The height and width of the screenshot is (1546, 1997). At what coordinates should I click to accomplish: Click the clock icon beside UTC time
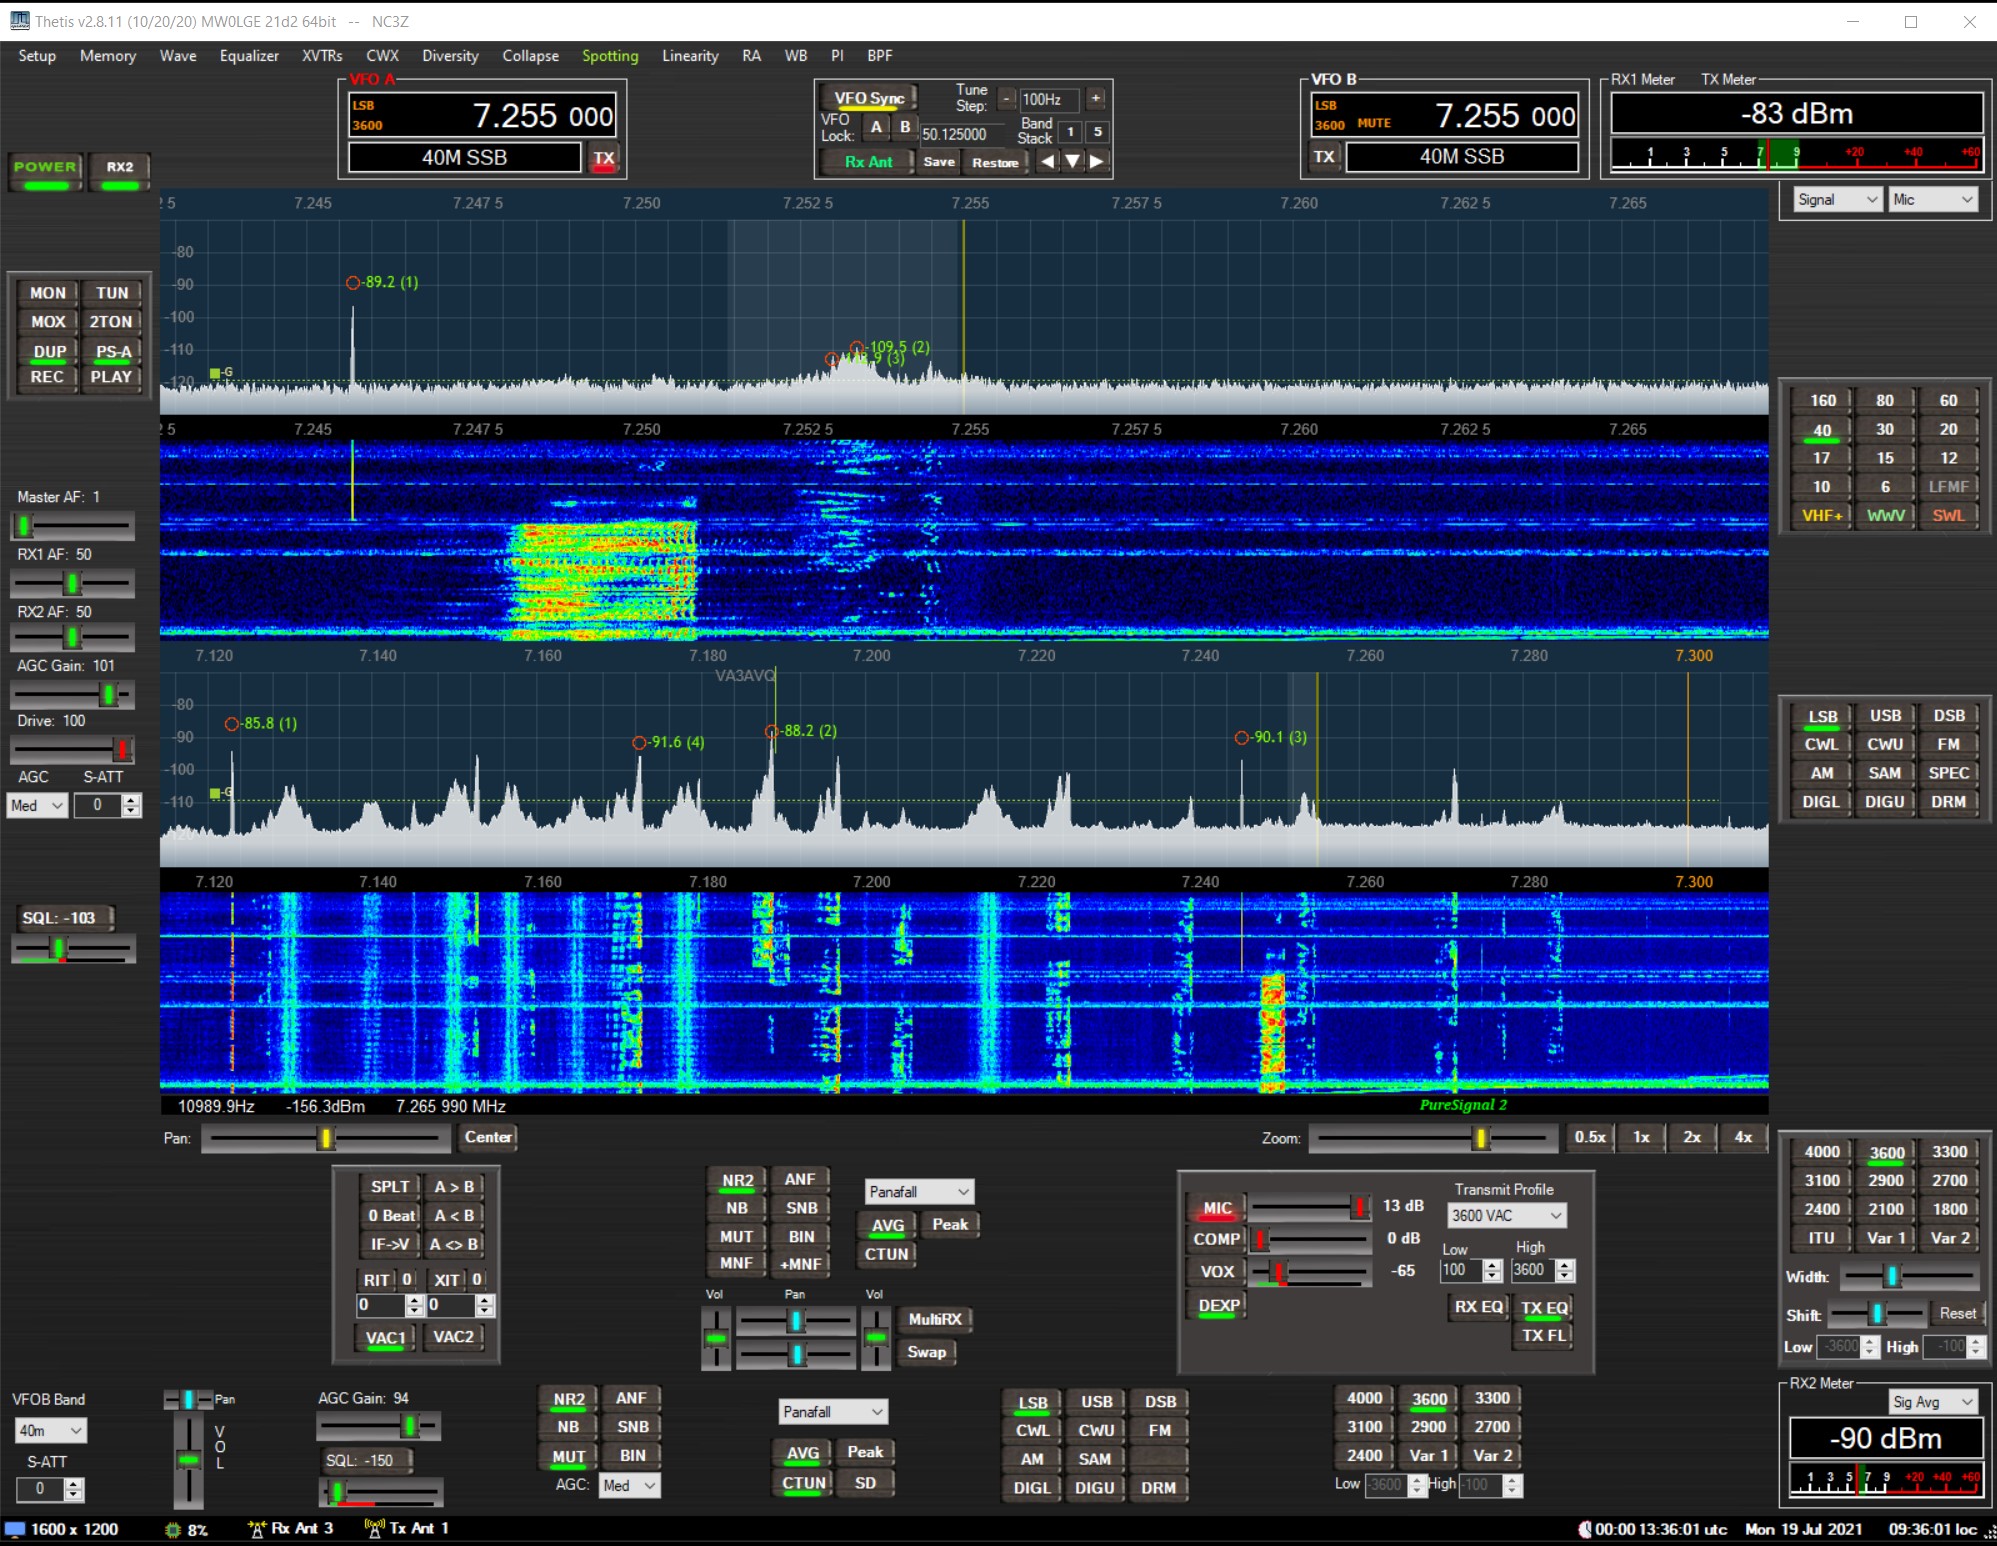(x=1584, y=1529)
